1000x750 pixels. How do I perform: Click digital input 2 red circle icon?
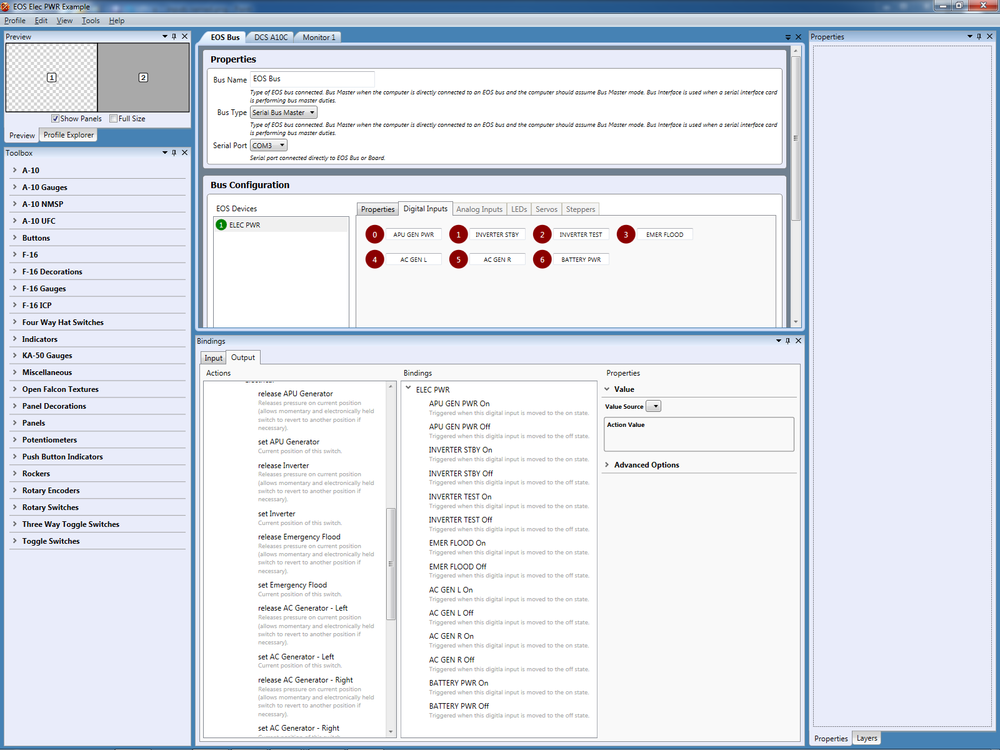click(542, 235)
